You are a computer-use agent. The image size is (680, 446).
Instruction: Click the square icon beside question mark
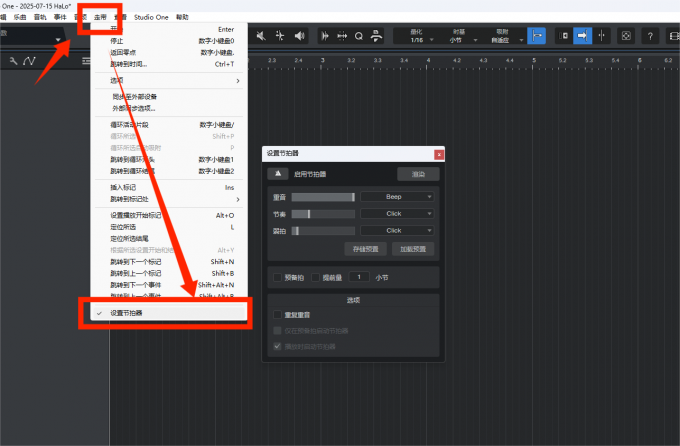pyautogui.click(x=626, y=36)
